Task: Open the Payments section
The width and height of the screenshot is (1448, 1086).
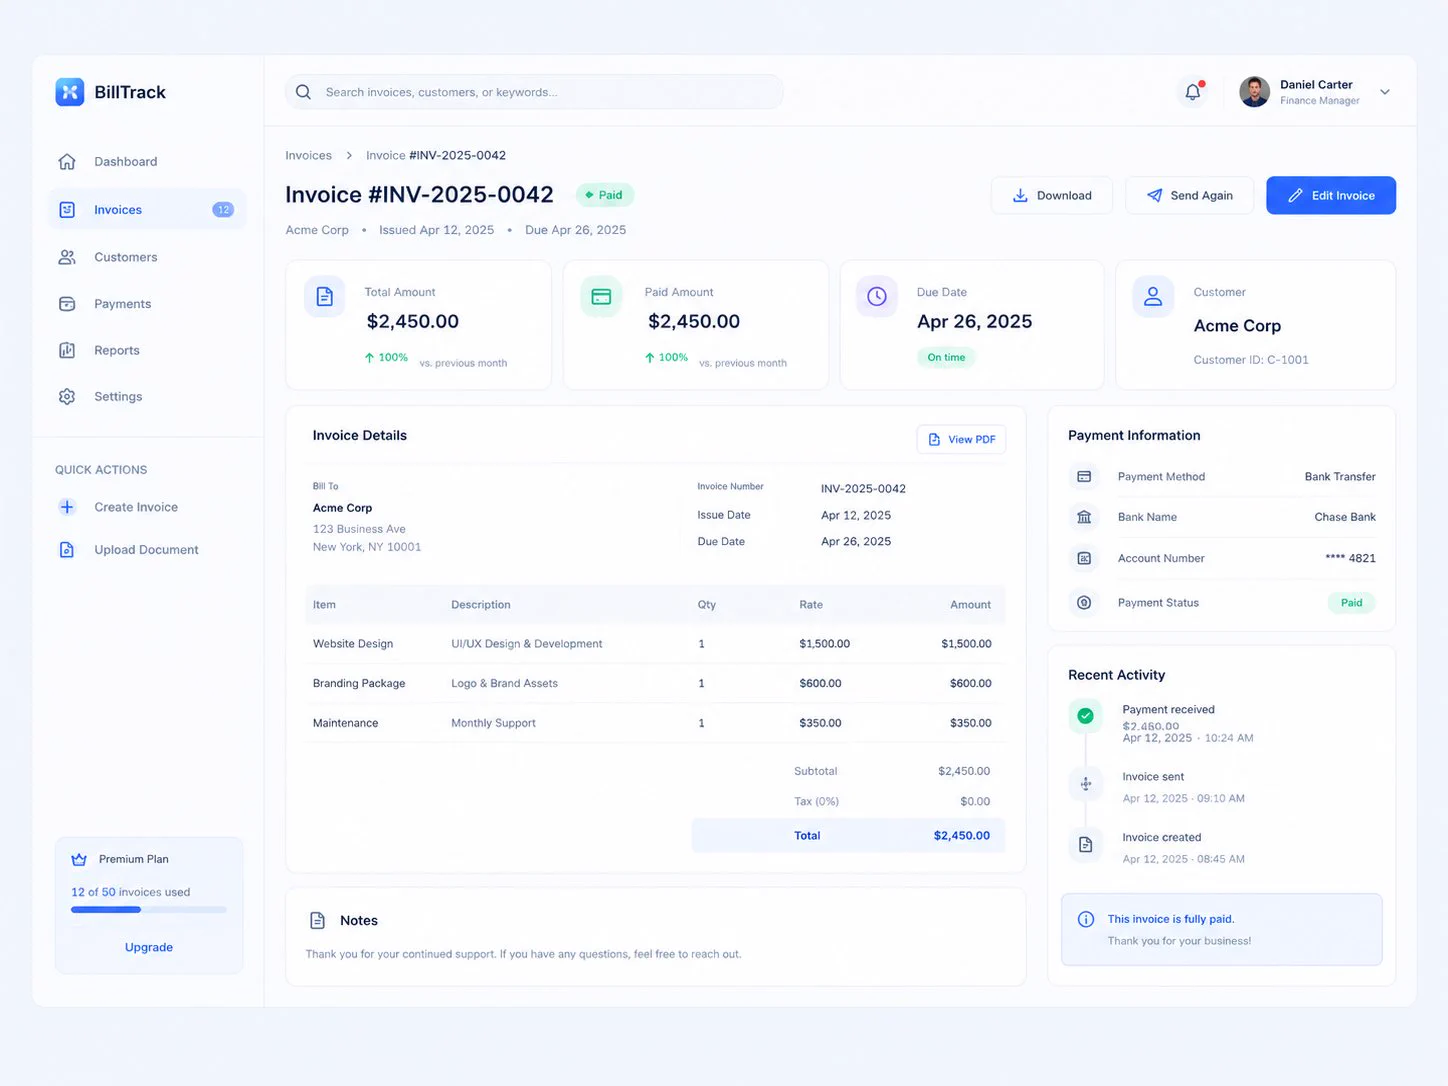Action: [x=147, y=304]
